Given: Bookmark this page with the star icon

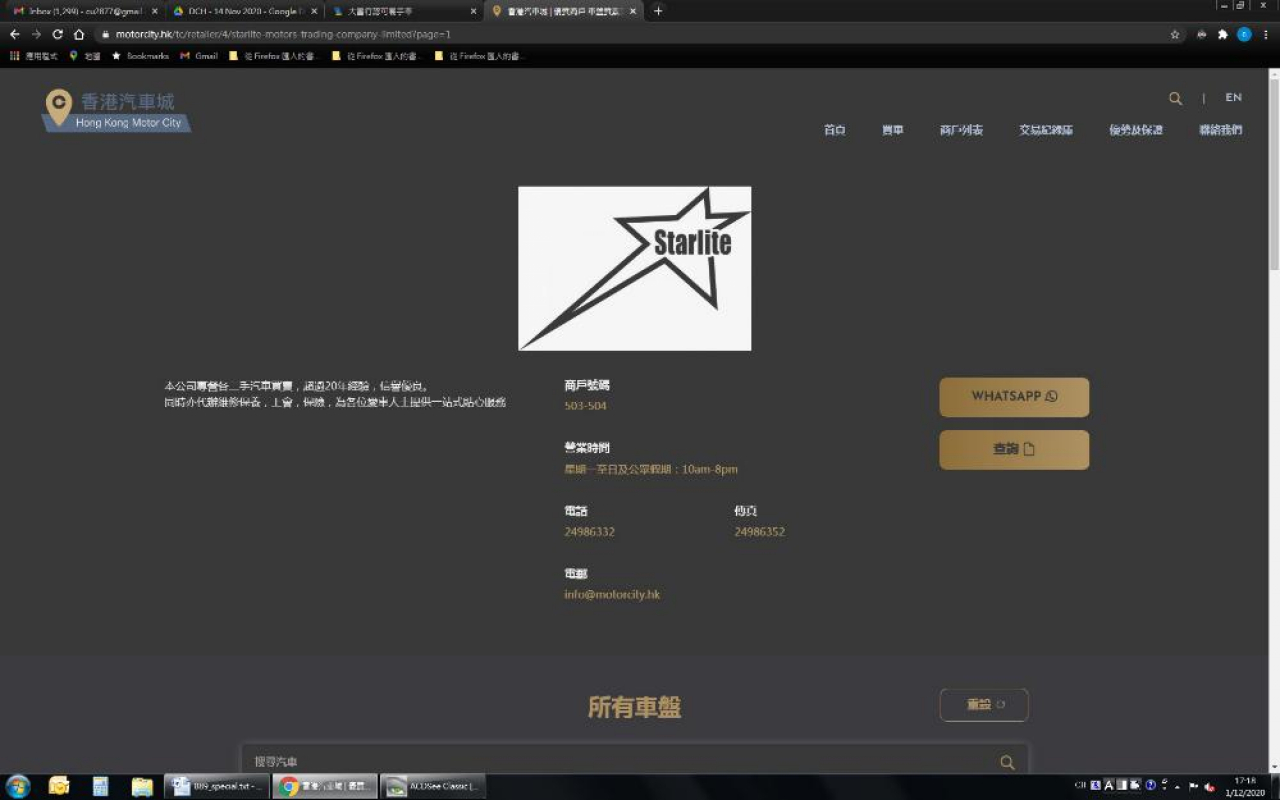Looking at the screenshot, I should [x=1175, y=34].
